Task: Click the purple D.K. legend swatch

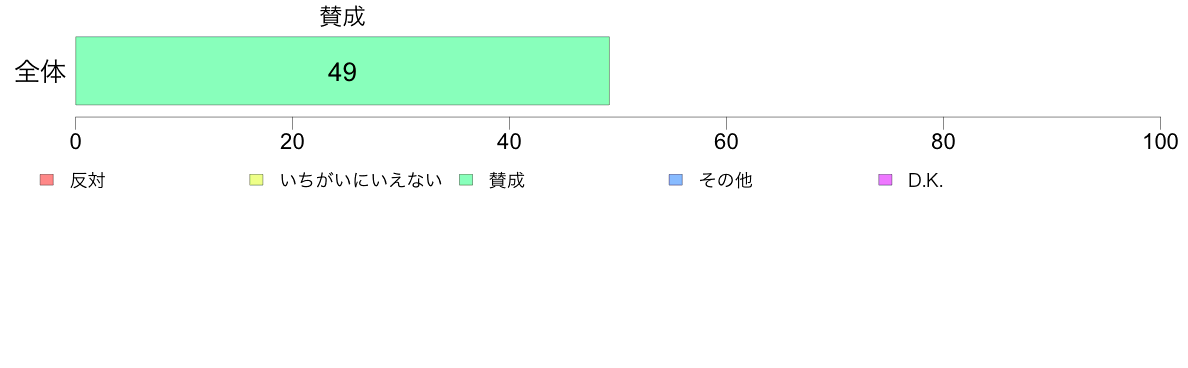Action: coord(885,180)
